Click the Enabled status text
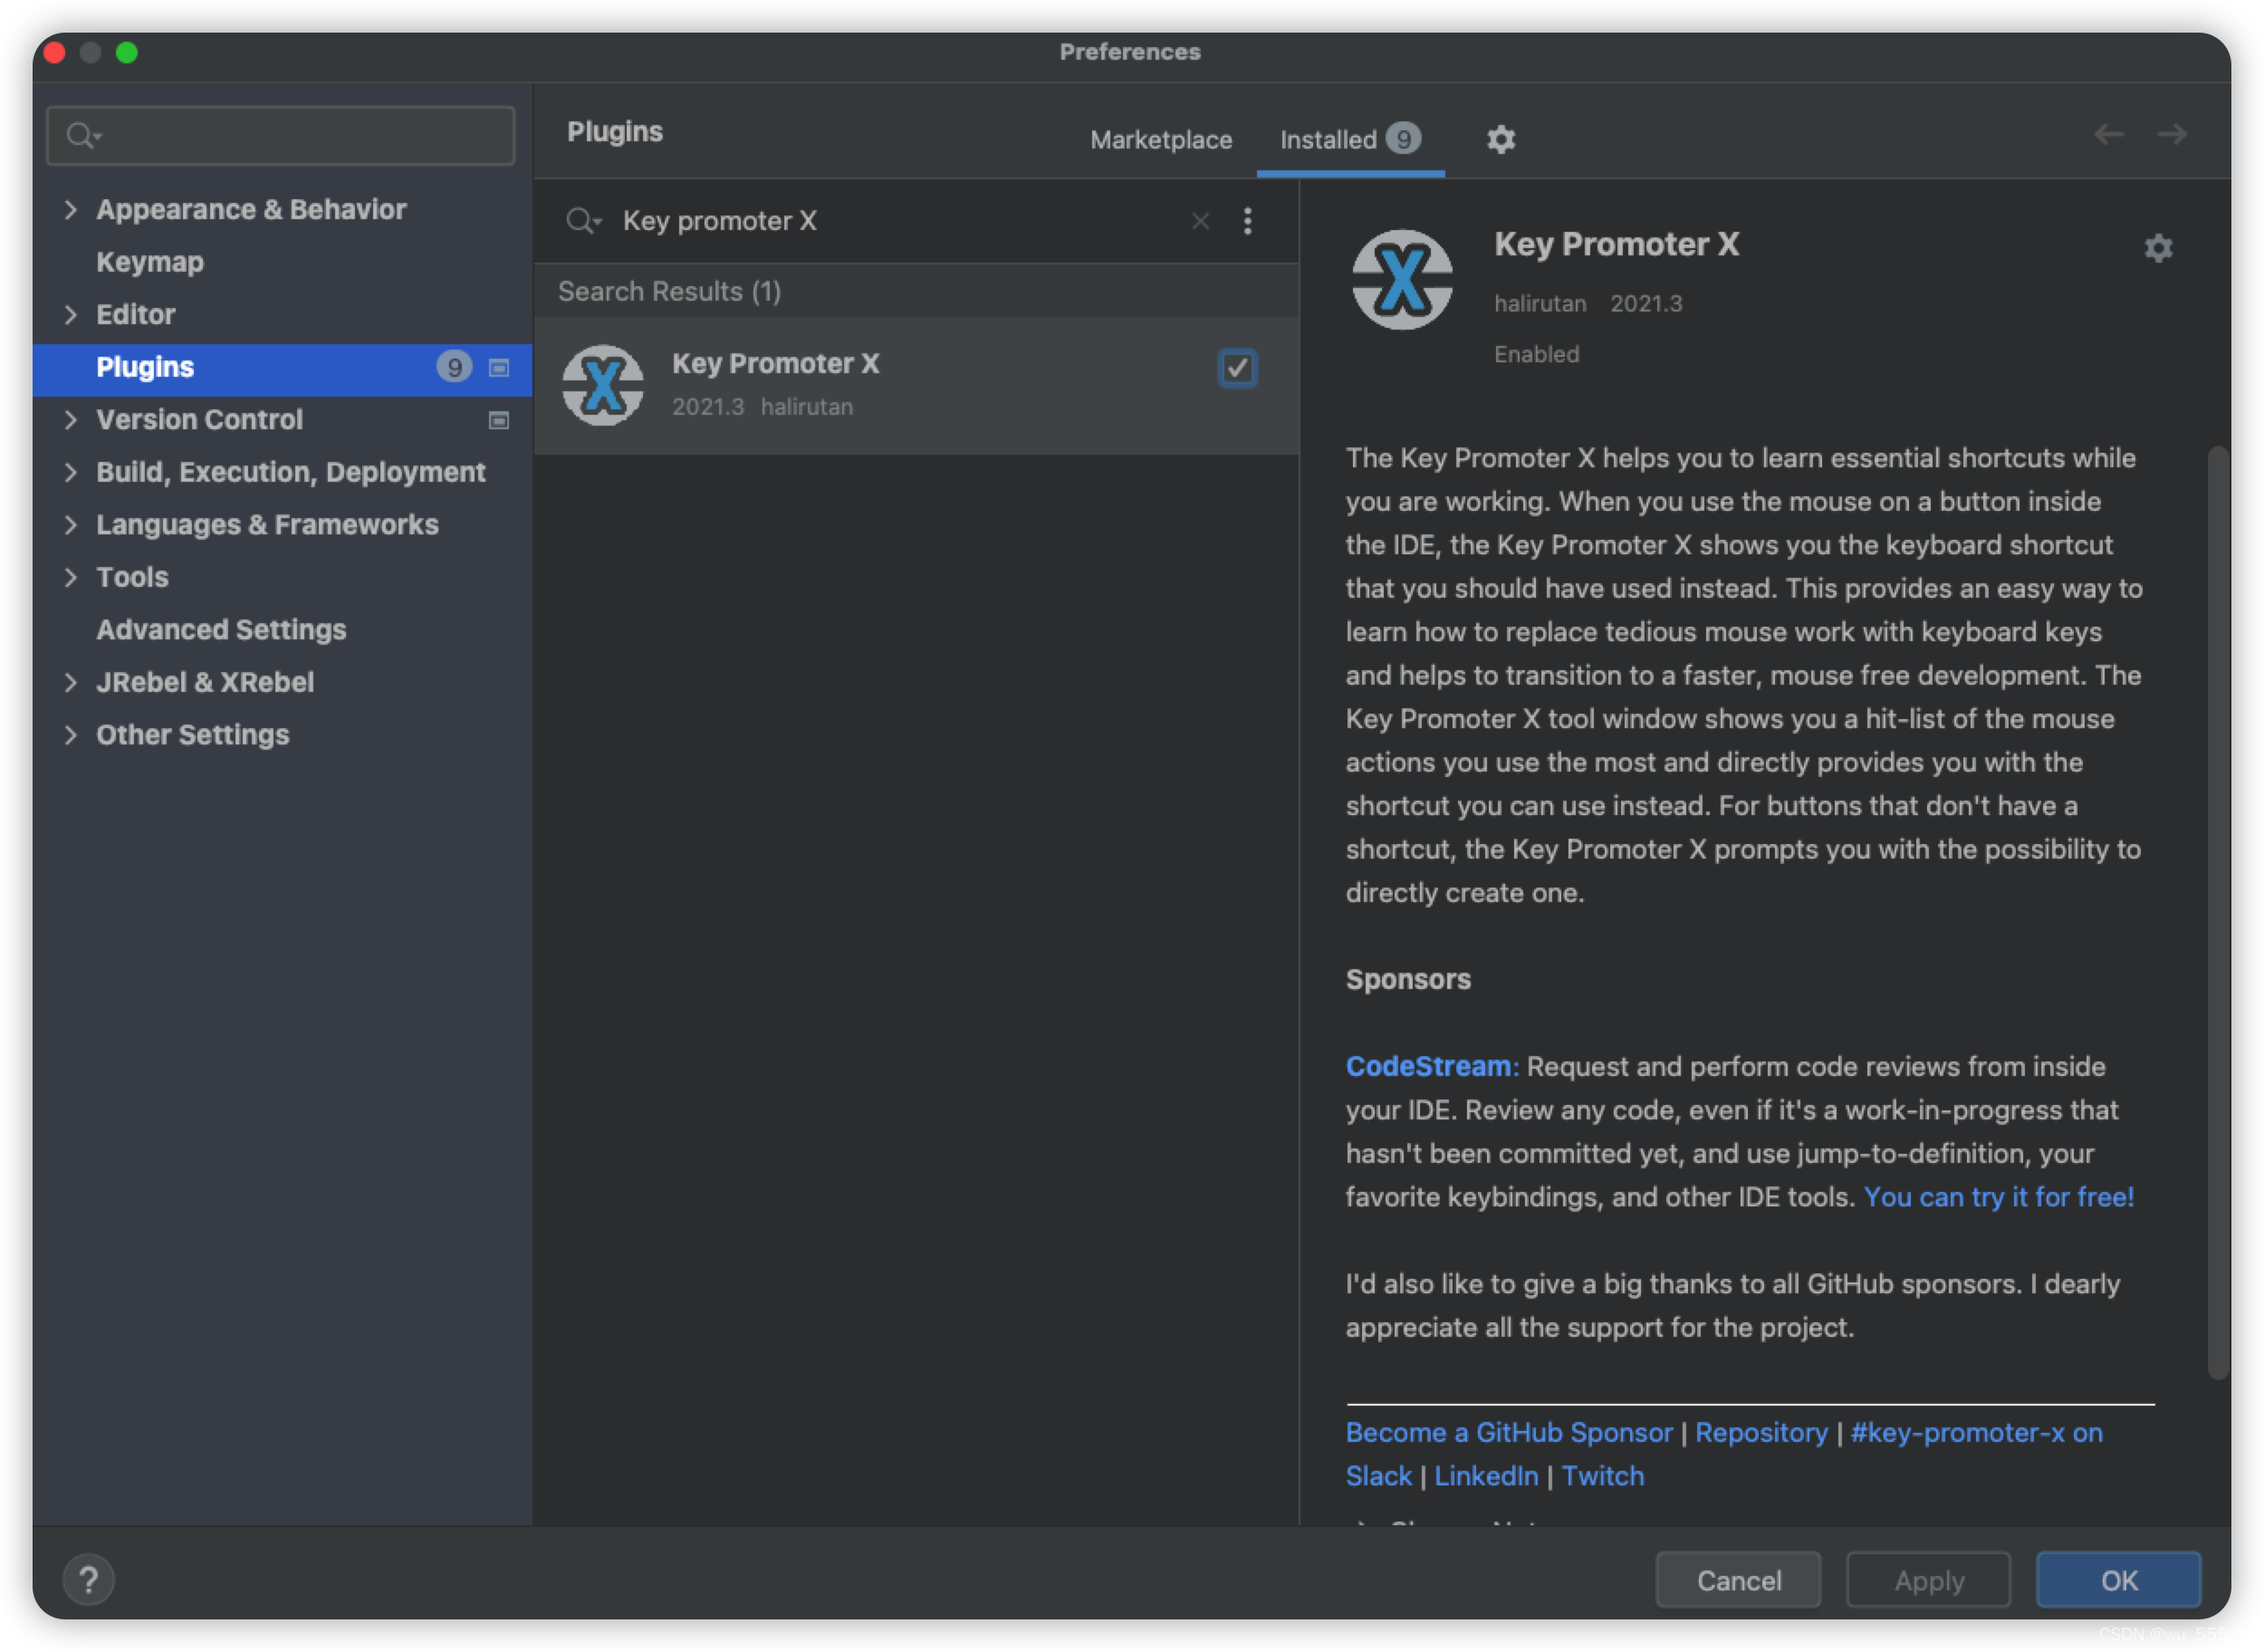This screenshot has width=2264, height=1652. (x=1536, y=354)
